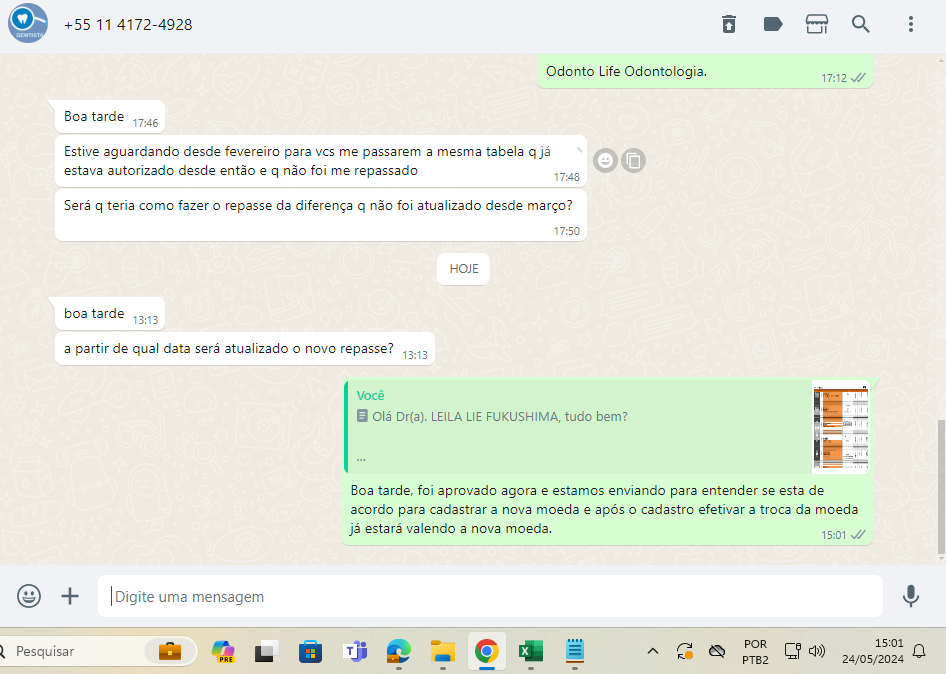Click the copy icon beside 17:48 message
This screenshot has height=674, width=946.
tap(633, 161)
